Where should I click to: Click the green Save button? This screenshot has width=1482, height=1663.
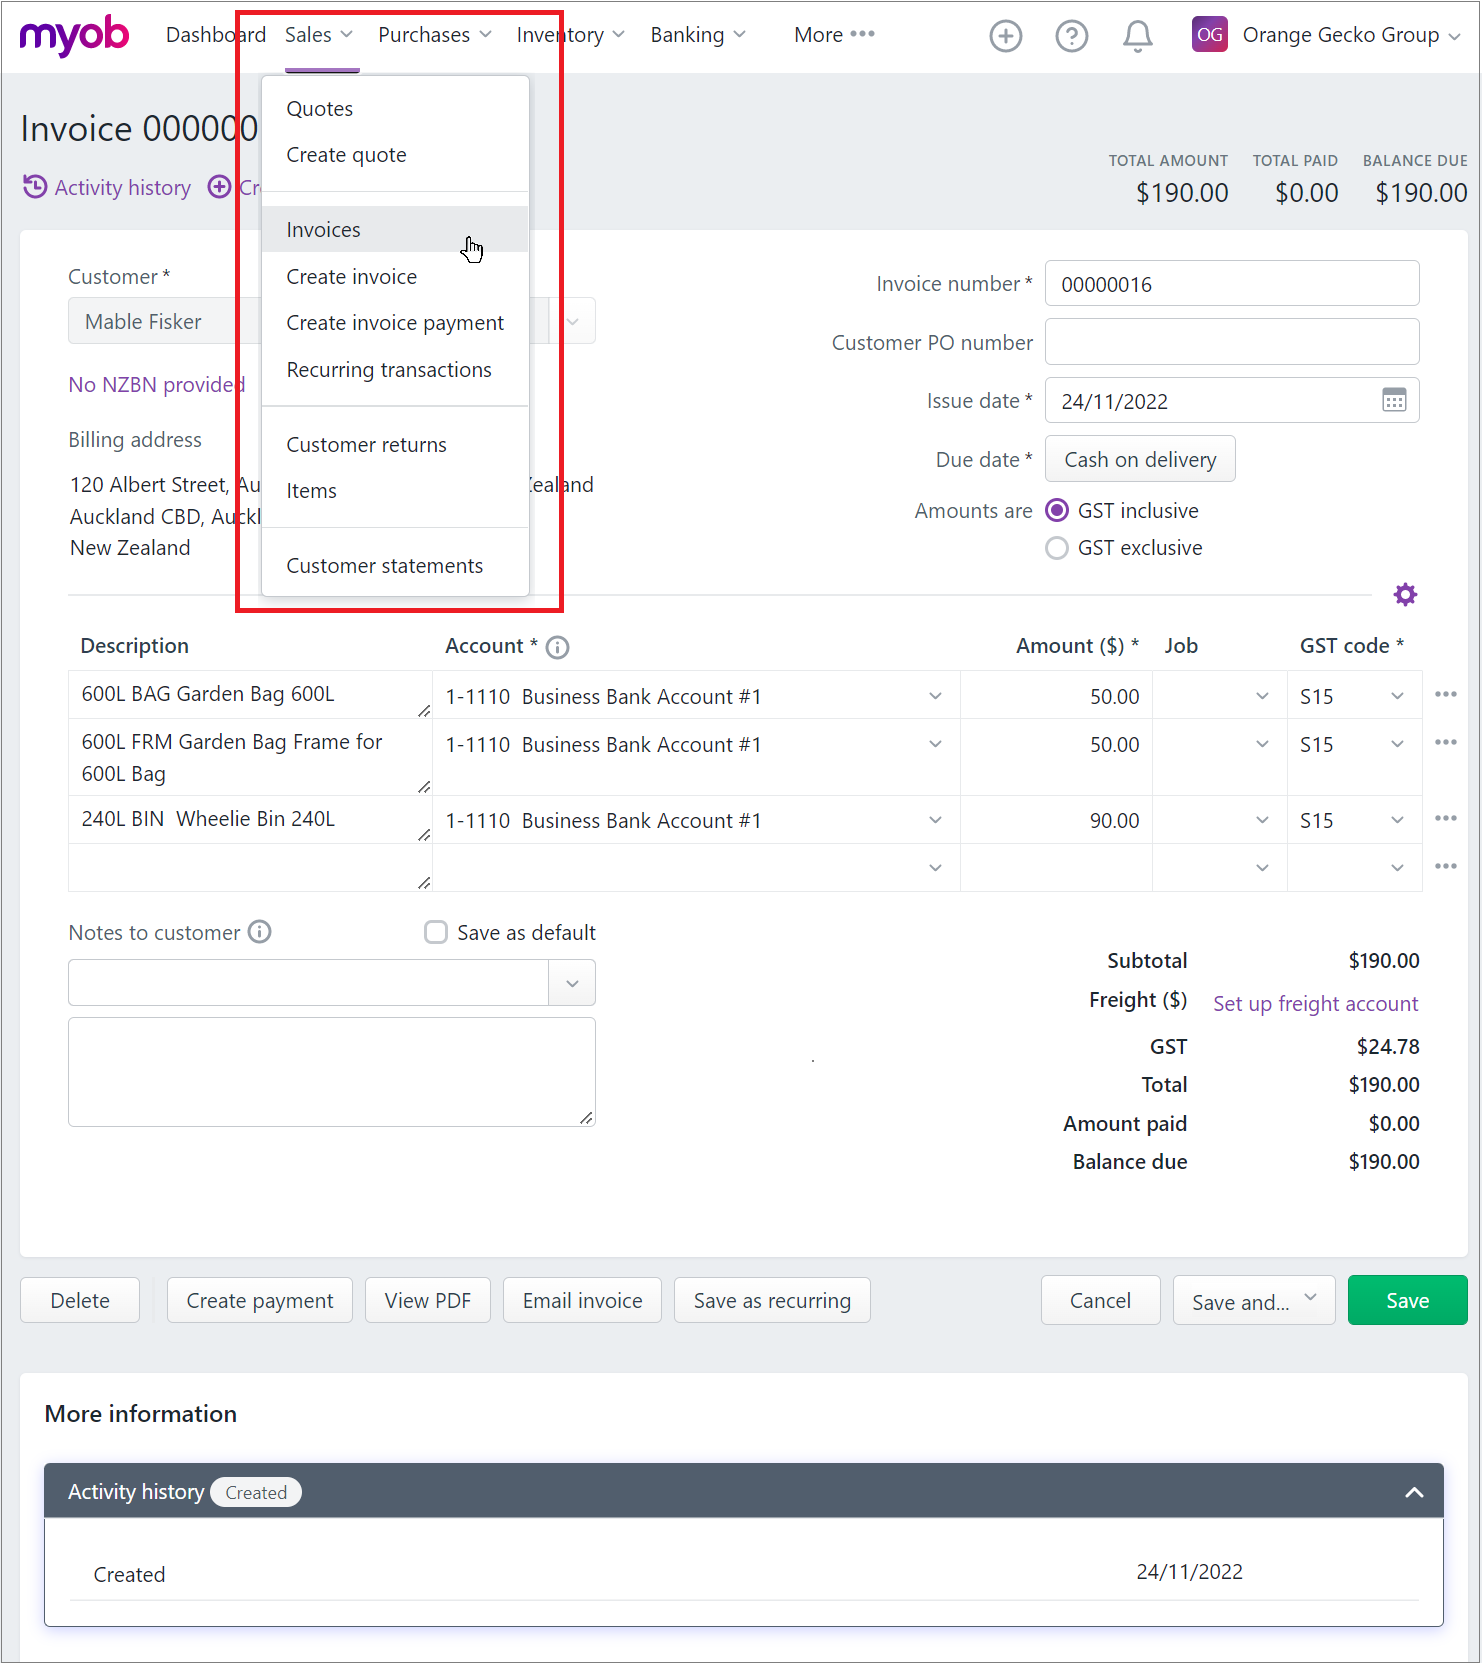[1407, 1300]
